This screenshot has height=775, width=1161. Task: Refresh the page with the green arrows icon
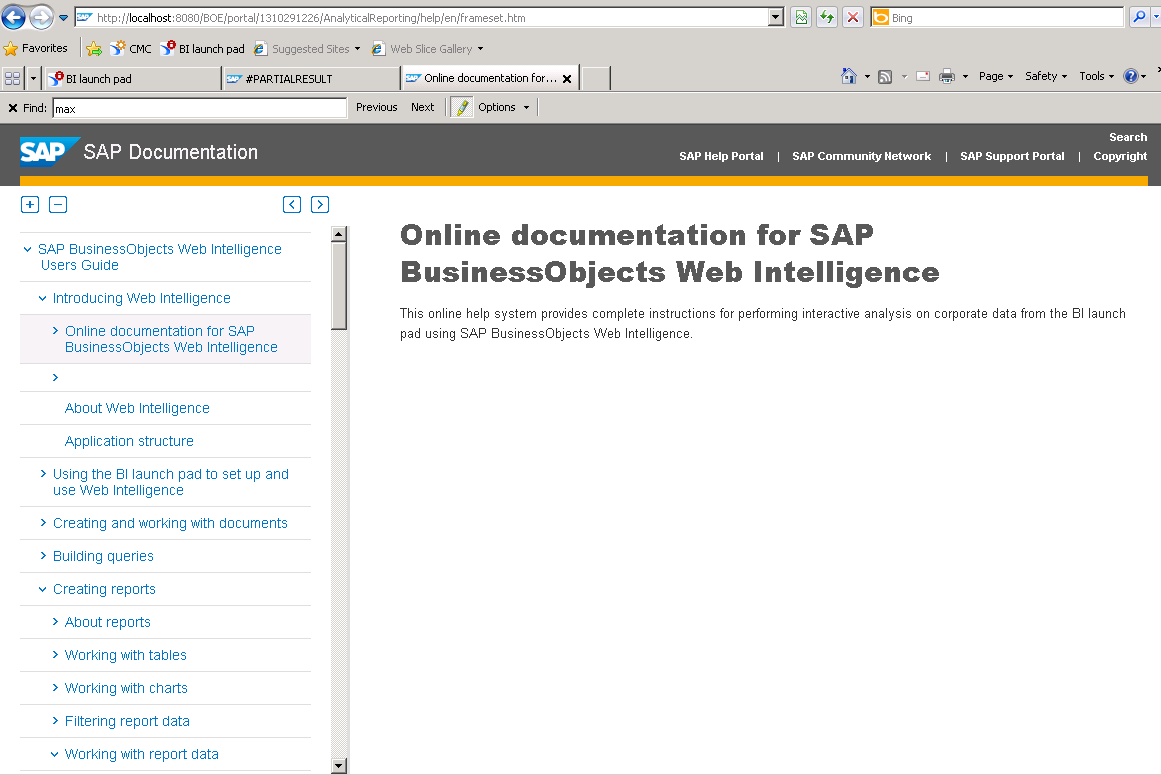point(827,18)
